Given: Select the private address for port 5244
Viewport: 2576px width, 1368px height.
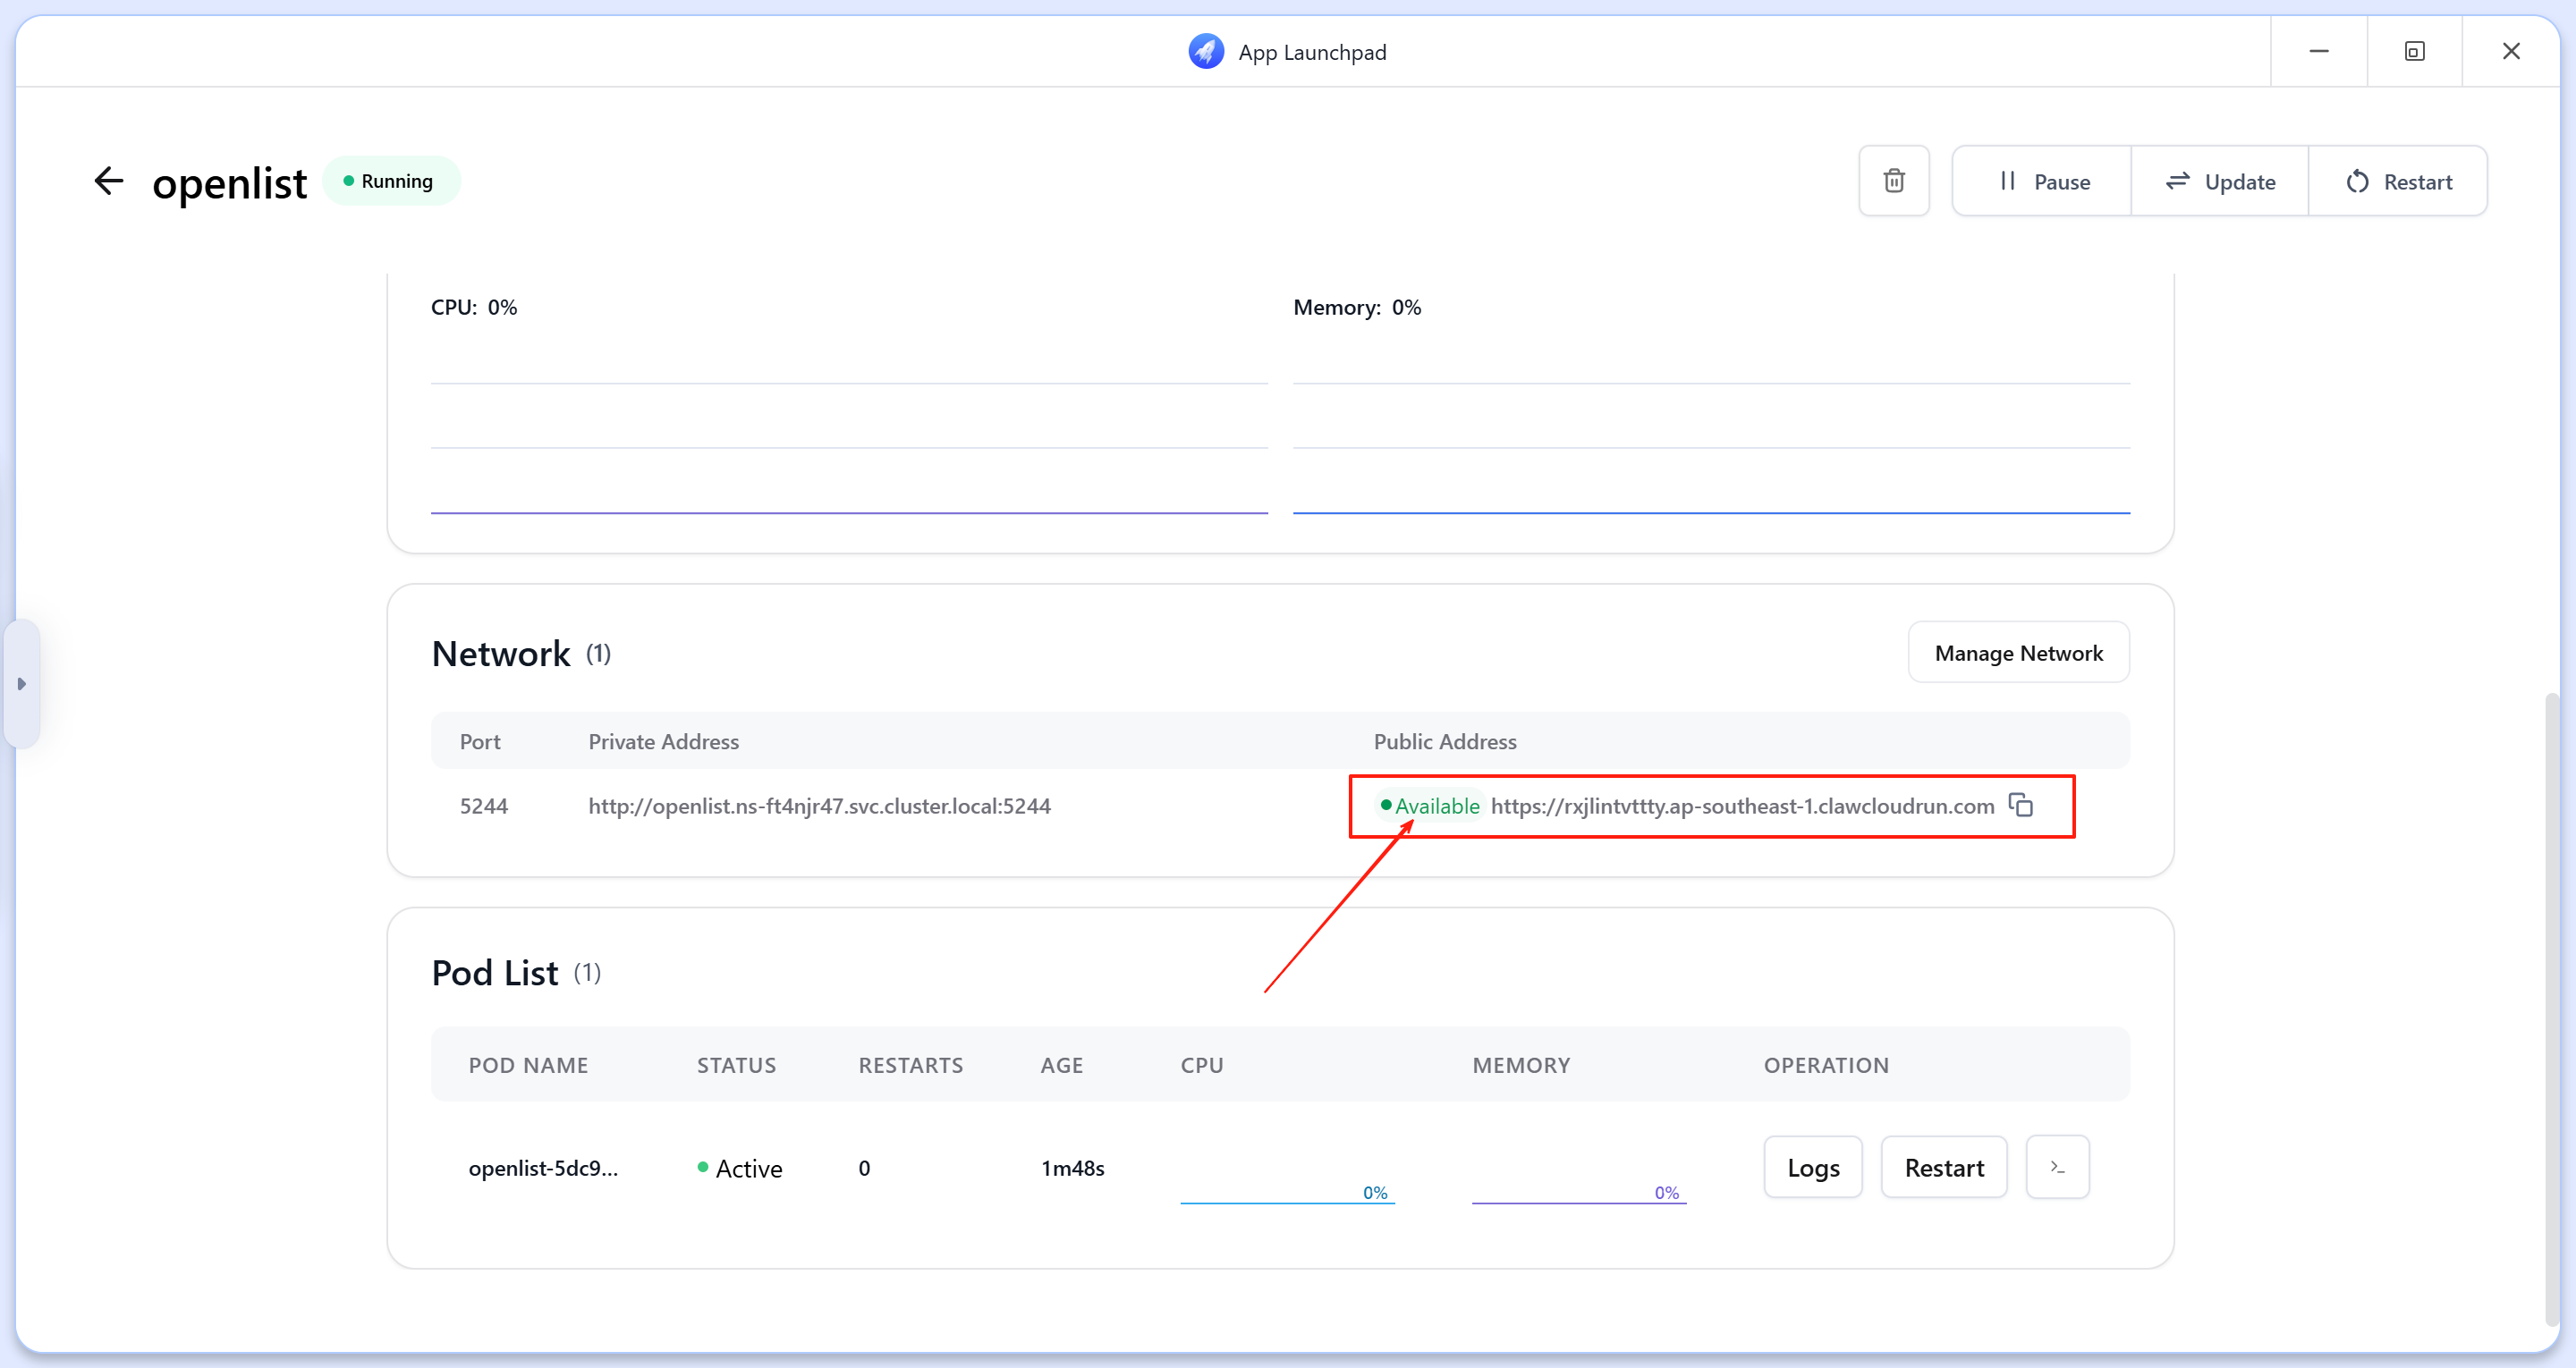Looking at the screenshot, I should pyautogui.click(x=820, y=805).
